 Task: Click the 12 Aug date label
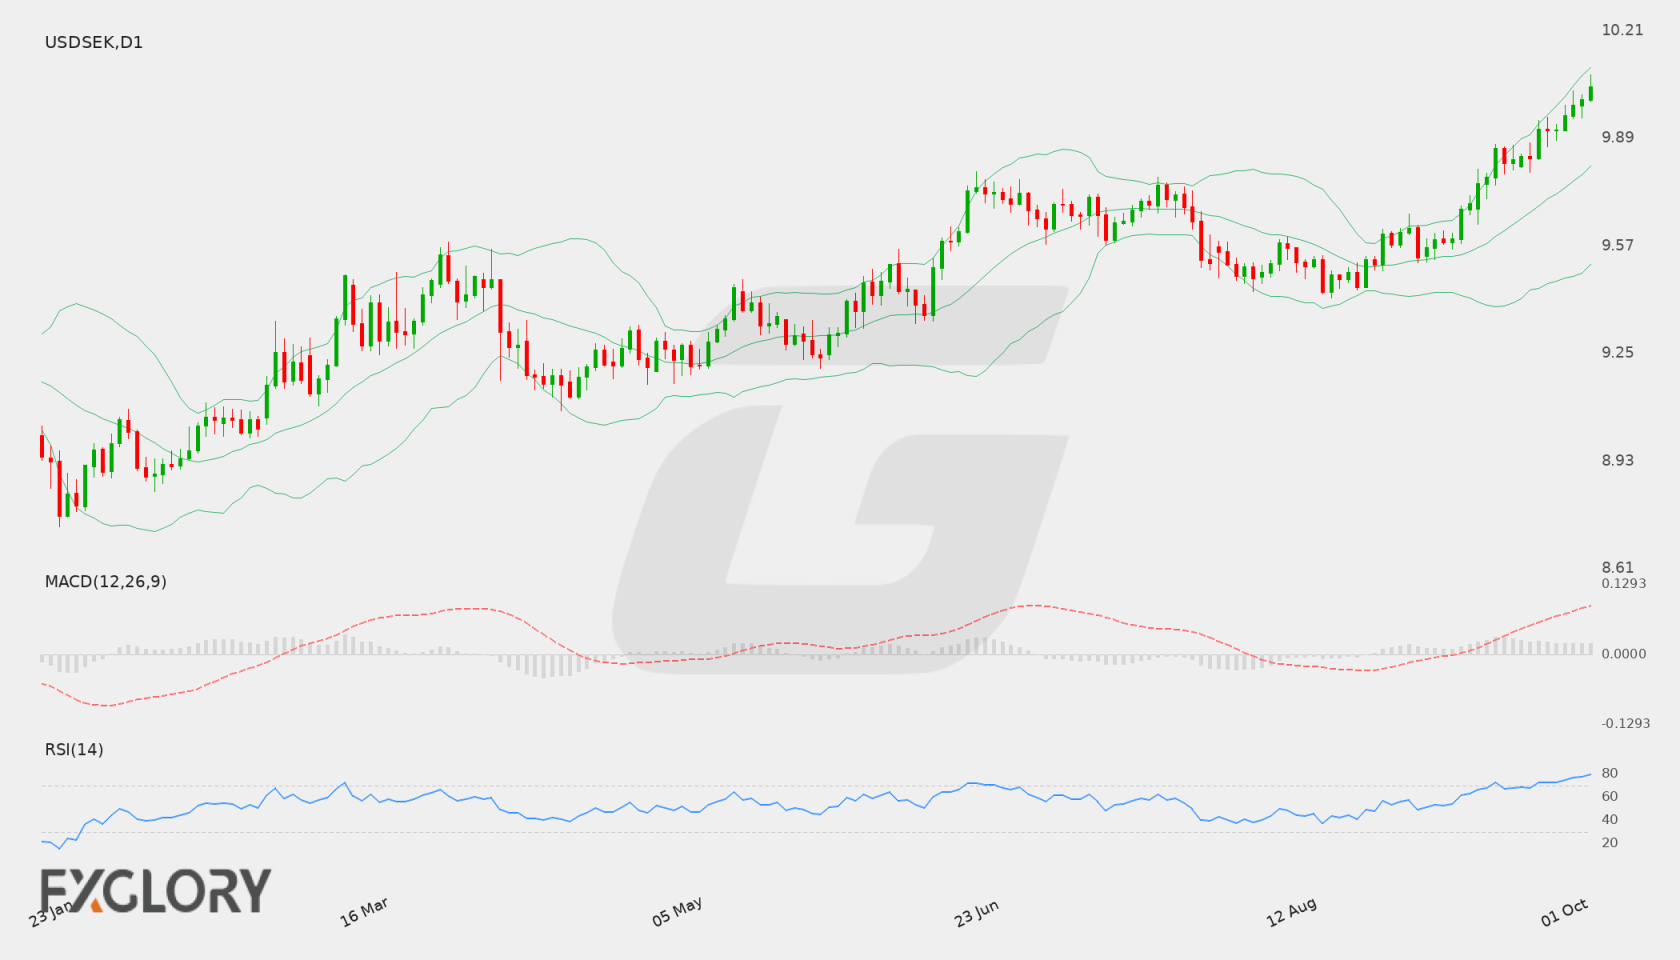1291,912
